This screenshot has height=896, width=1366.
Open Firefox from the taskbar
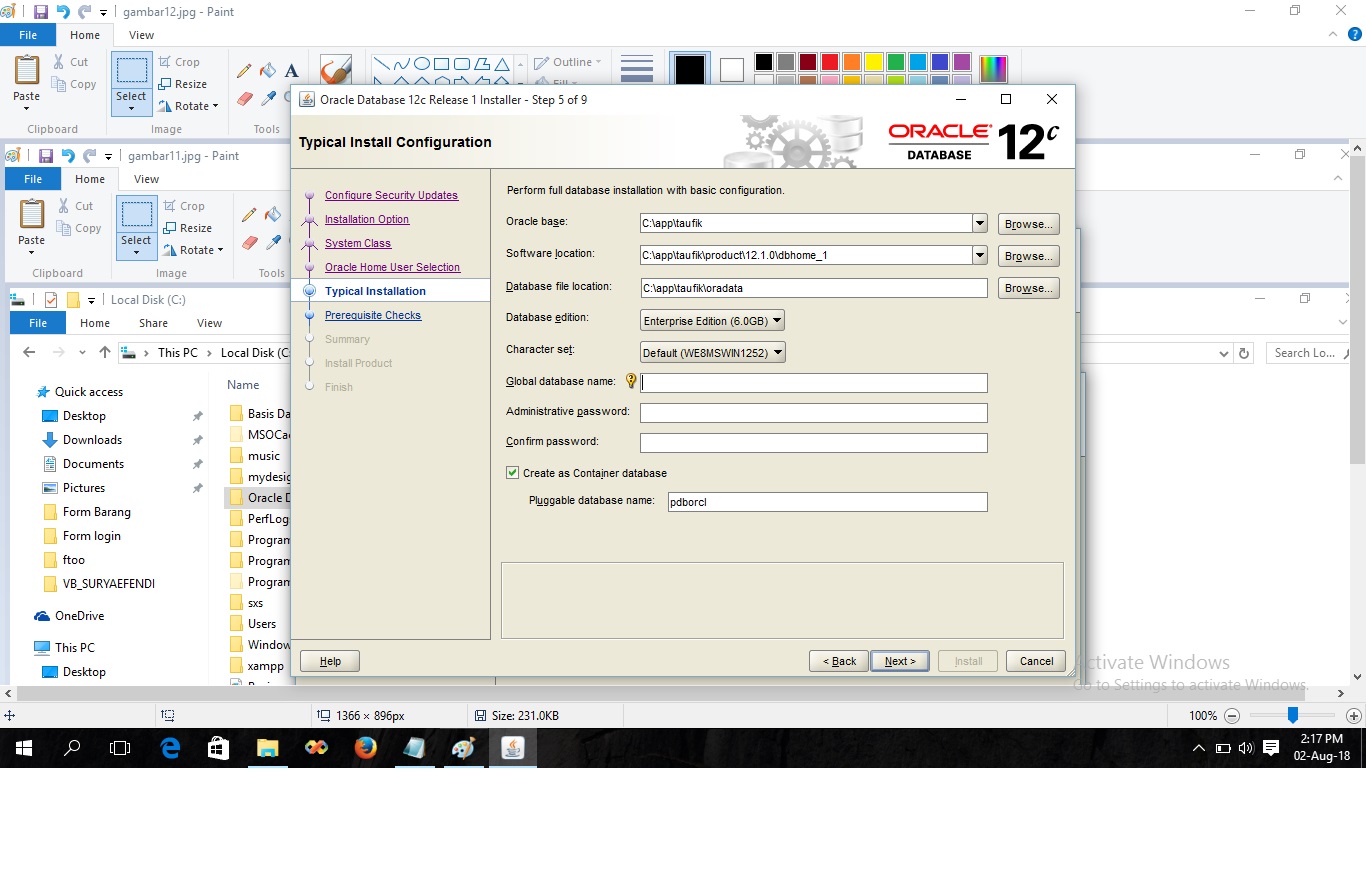pyautogui.click(x=365, y=747)
